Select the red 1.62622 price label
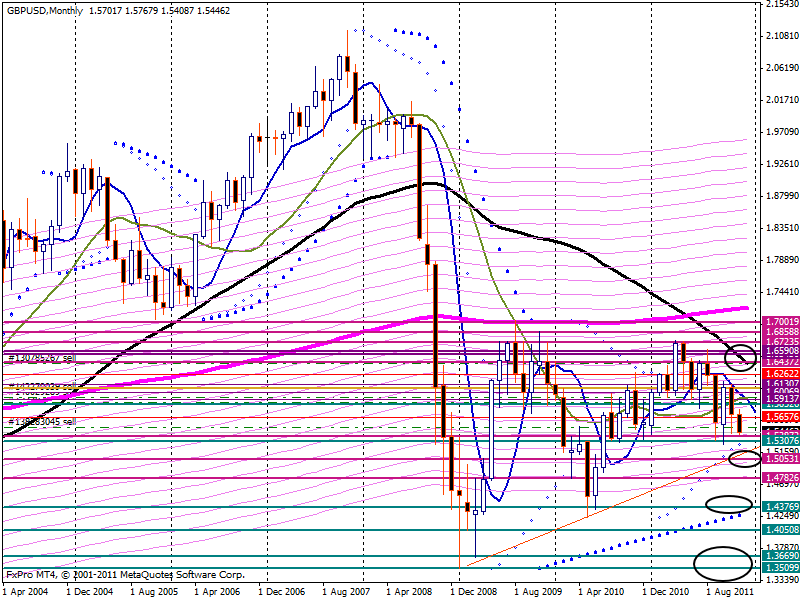This screenshot has height=600, width=800. [x=781, y=373]
